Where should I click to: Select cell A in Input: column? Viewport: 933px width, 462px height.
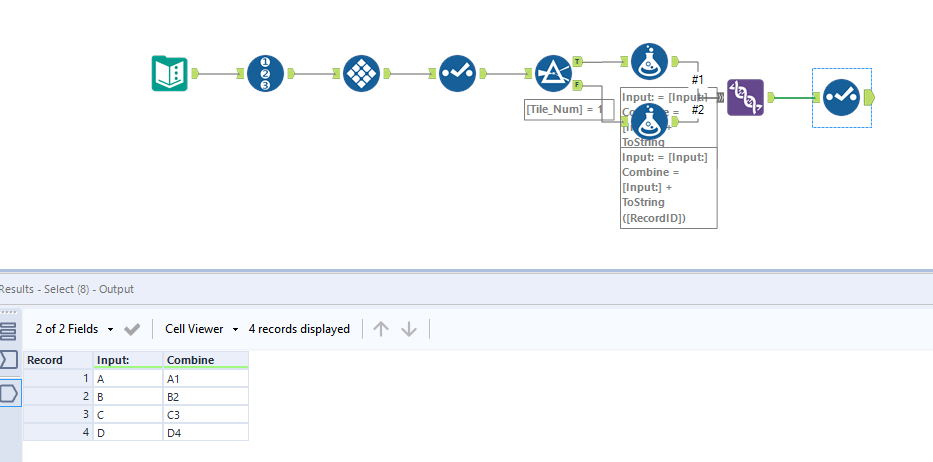pos(128,378)
